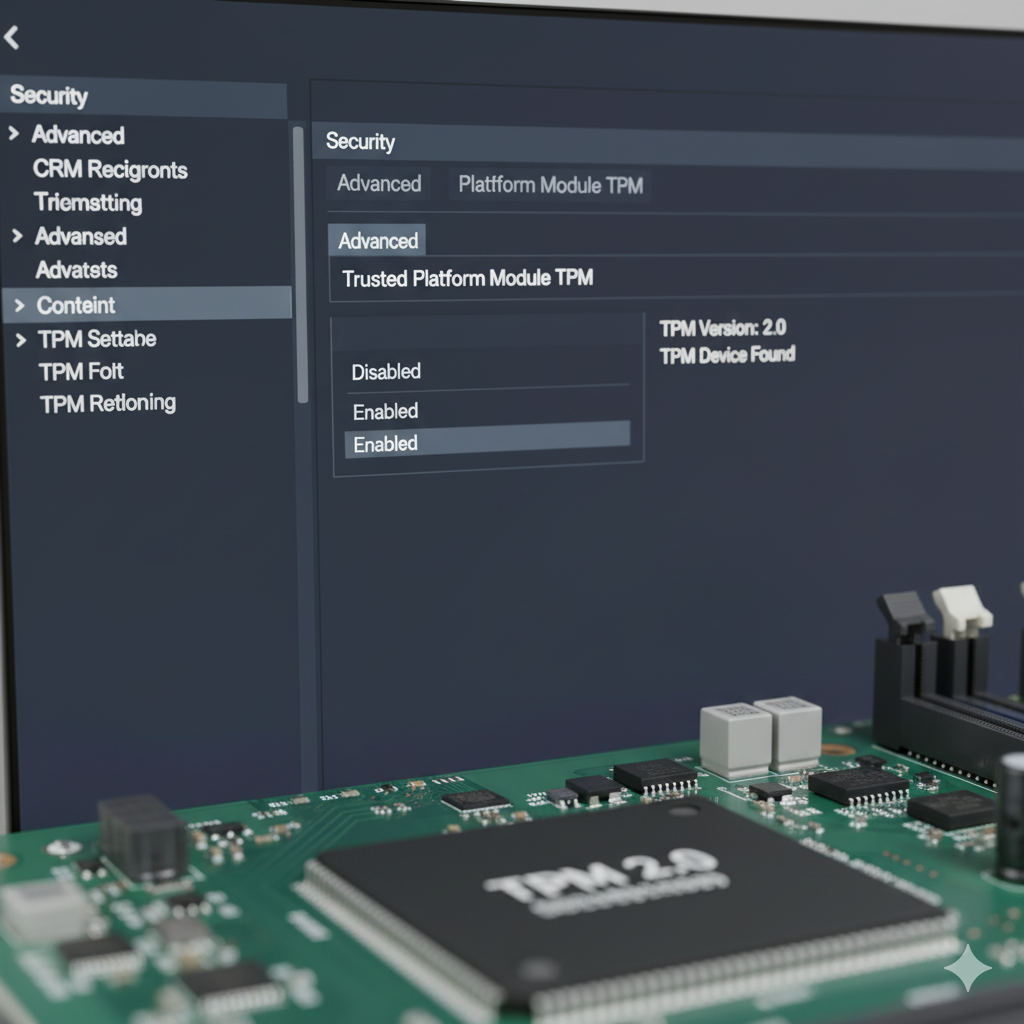Screen dimensions: 1024x1024
Task: Expand the TPM Settabe chevron
Action: pos(21,340)
